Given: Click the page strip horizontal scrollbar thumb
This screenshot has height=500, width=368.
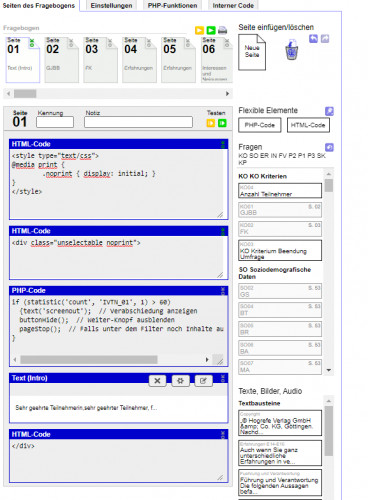Looking at the screenshot, I should [25, 94].
